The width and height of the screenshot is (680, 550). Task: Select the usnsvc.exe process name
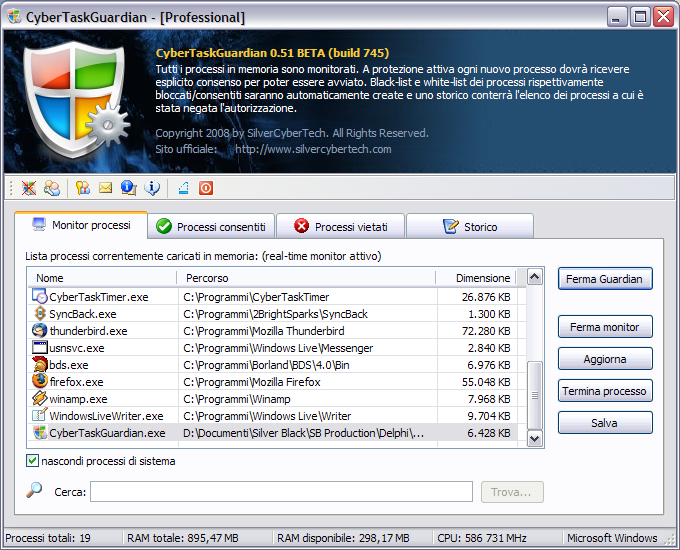click(x=77, y=348)
